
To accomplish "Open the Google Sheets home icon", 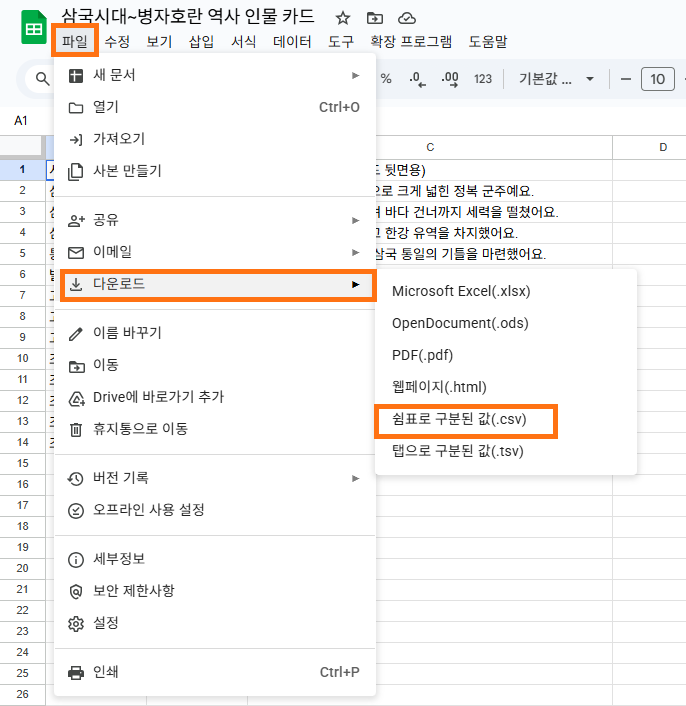I will click(x=34, y=27).
